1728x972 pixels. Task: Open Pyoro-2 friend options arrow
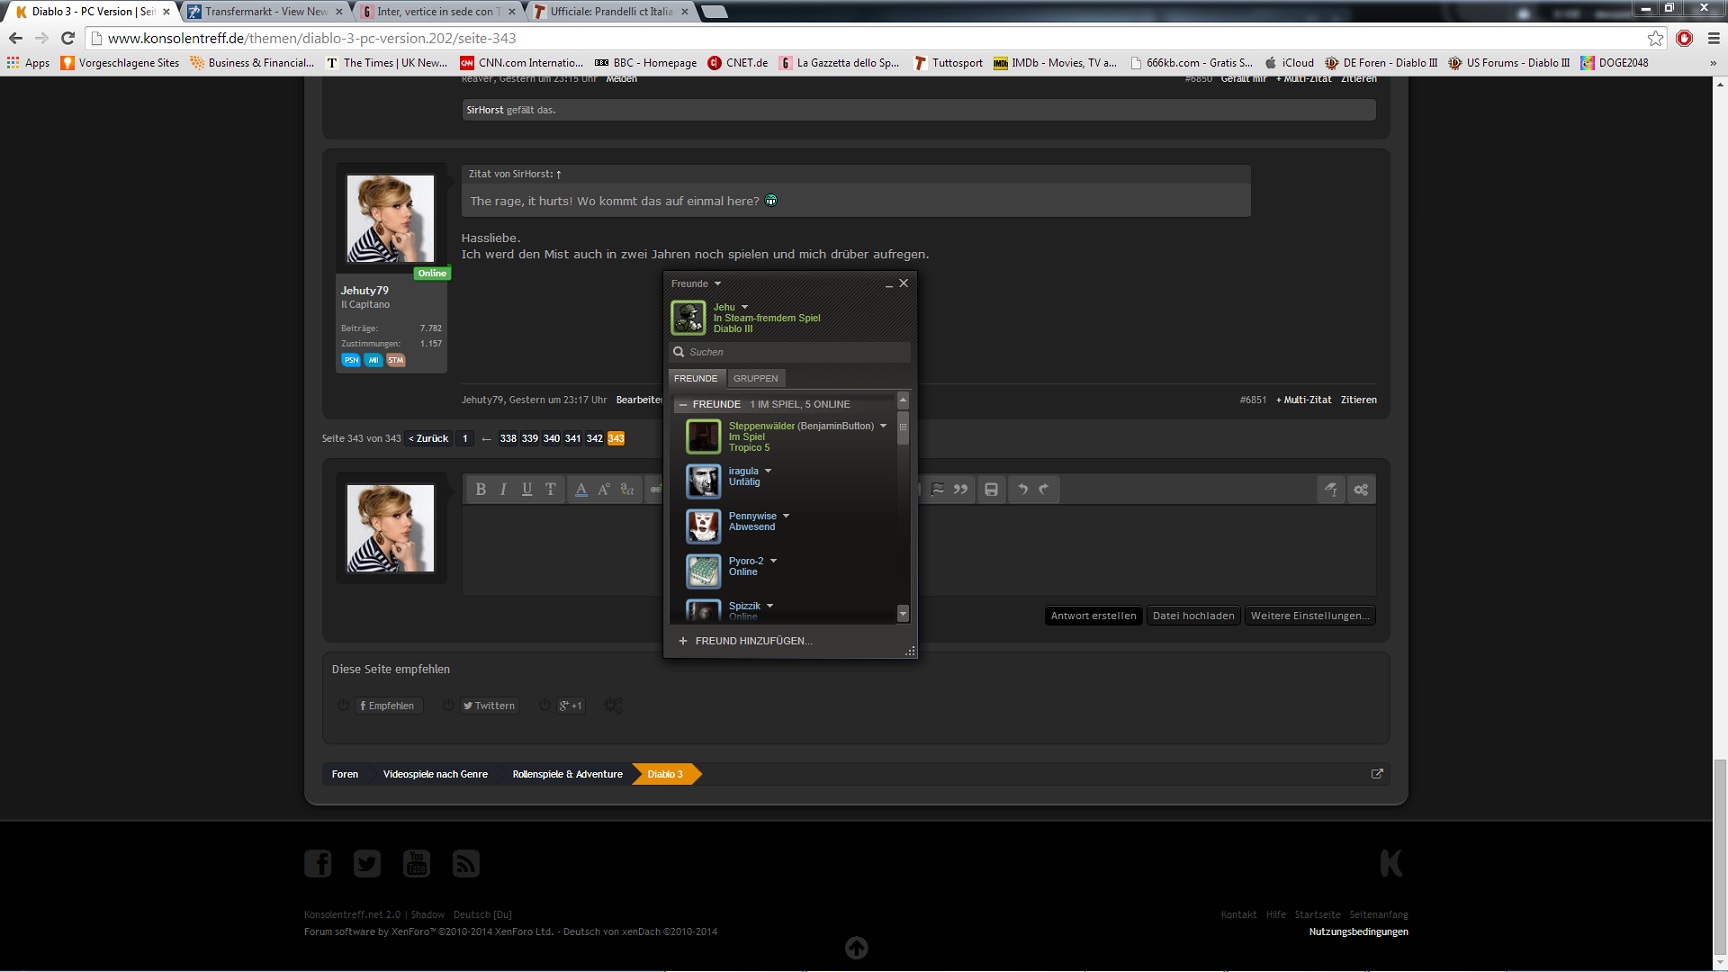coord(773,561)
